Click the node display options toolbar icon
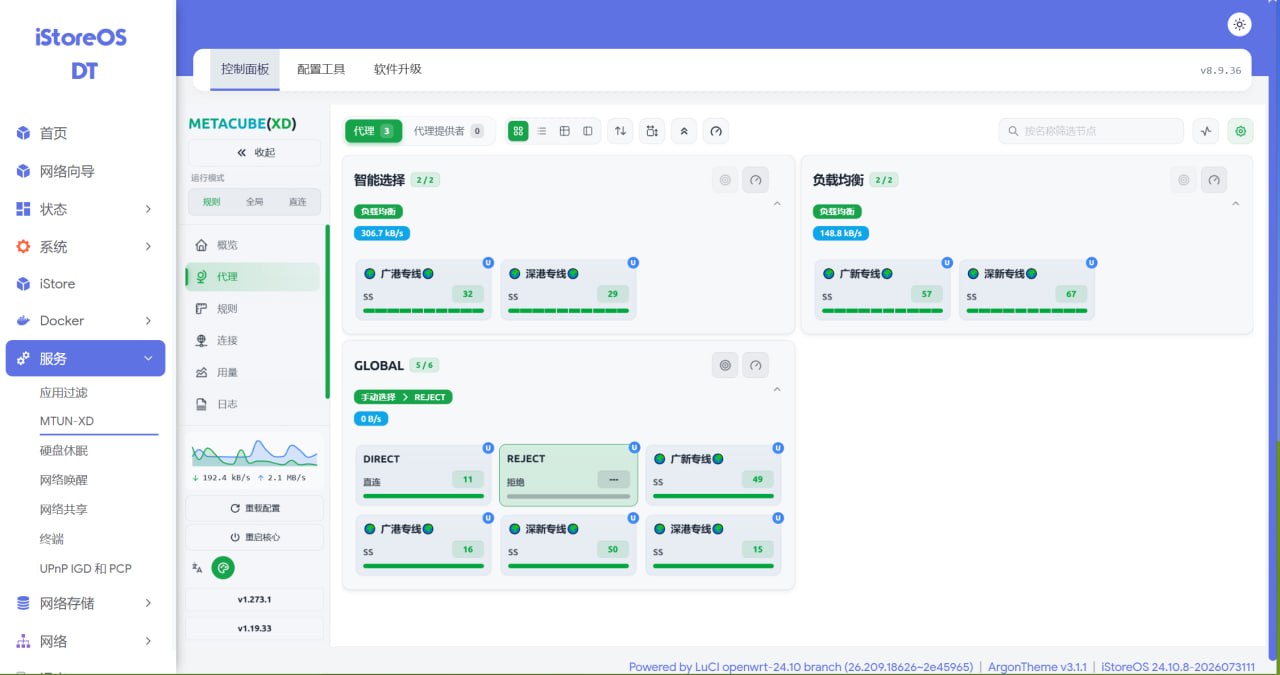The height and width of the screenshot is (675, 1280). (x=652, y=131)
